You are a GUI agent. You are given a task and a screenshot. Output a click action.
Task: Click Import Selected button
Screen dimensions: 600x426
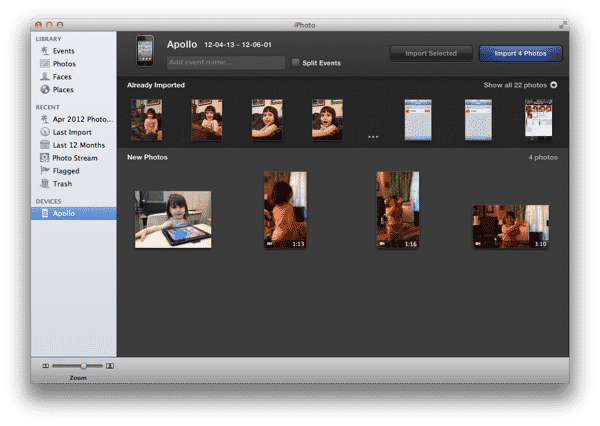(431, 54)
